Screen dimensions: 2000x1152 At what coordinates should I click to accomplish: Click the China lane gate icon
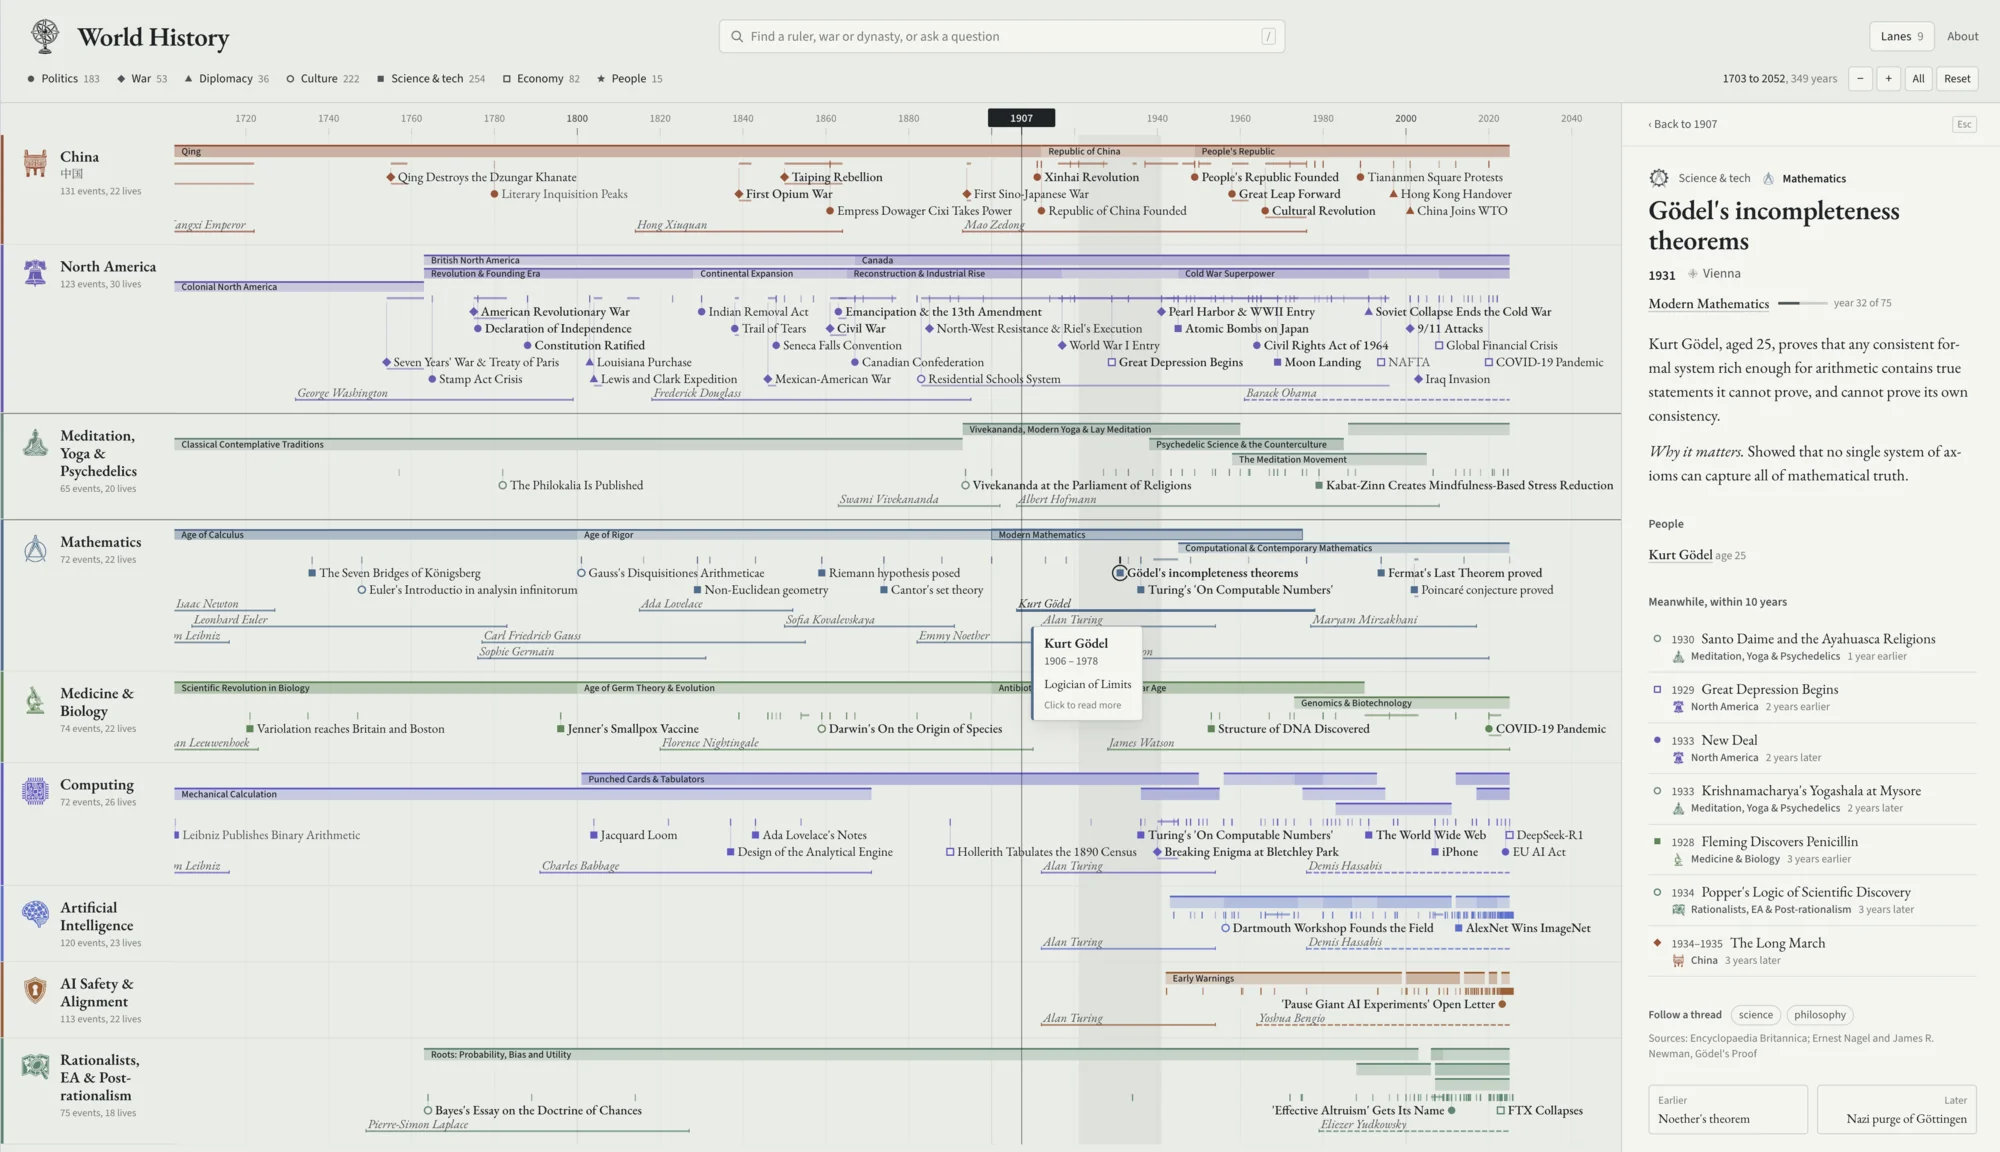click(35, 163)
